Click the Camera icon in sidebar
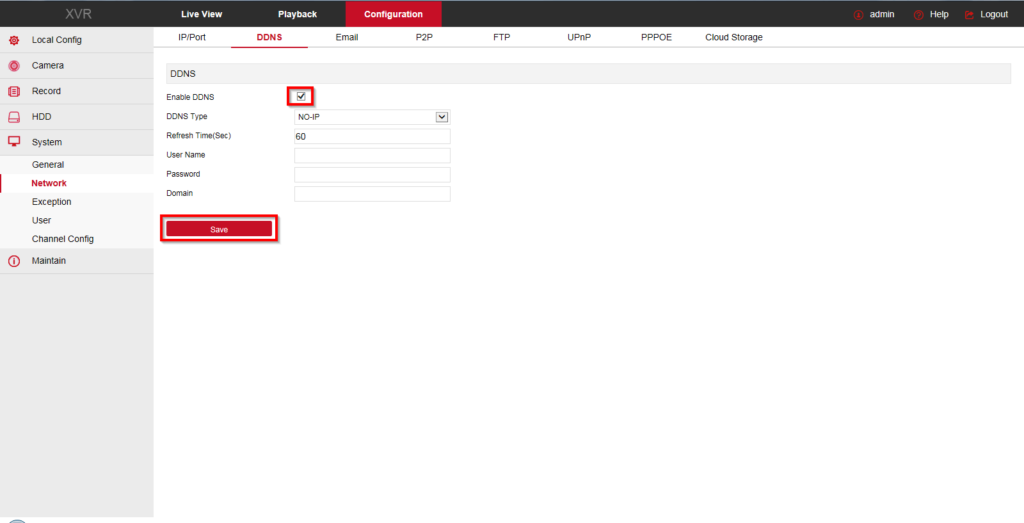The height and width of the screenshot is (523, 1024). pyautogui.click(x=14, y=66)
